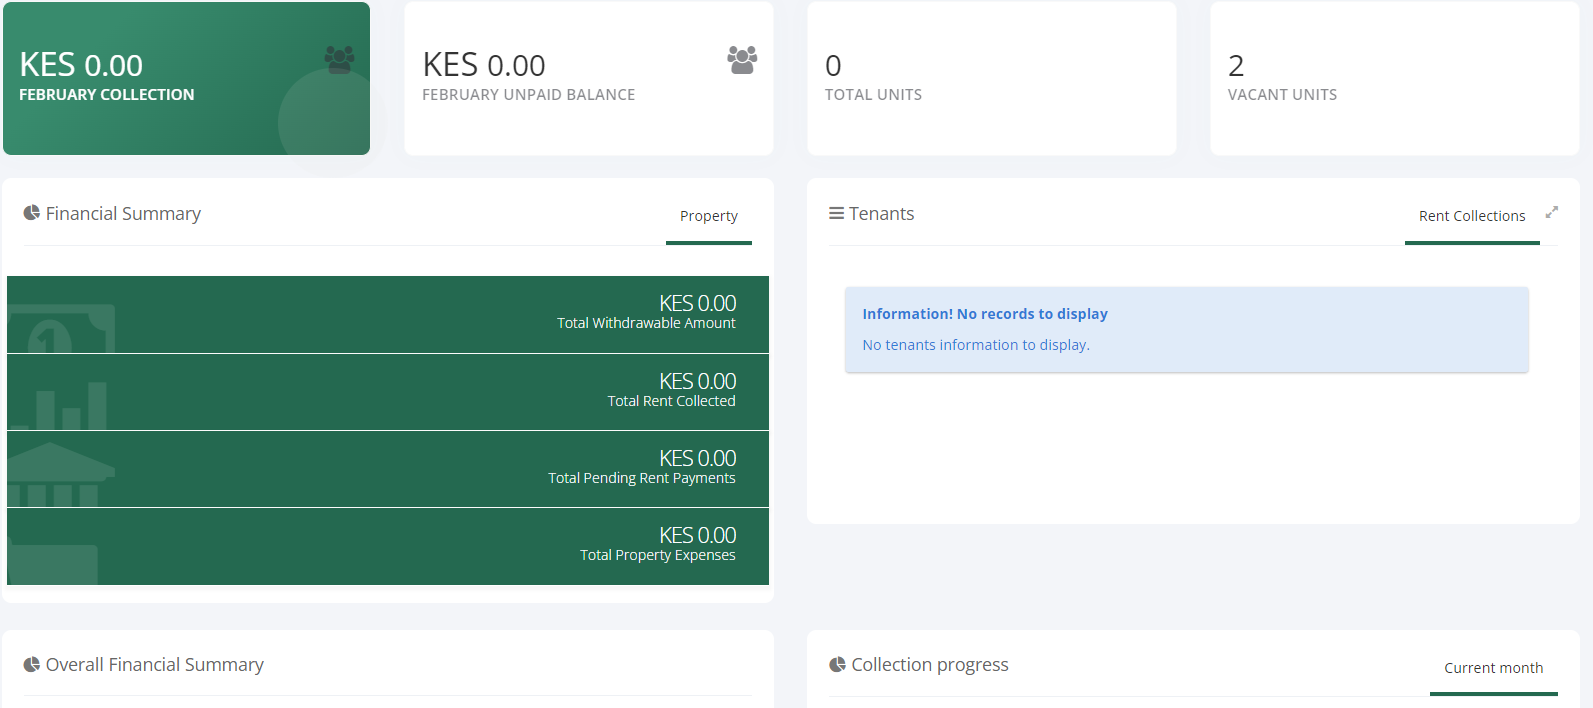This screenshot has width=1593, height=708.
Task: Click the pie chart icon beside Collection progress
Action: click(x=837, y=664)
